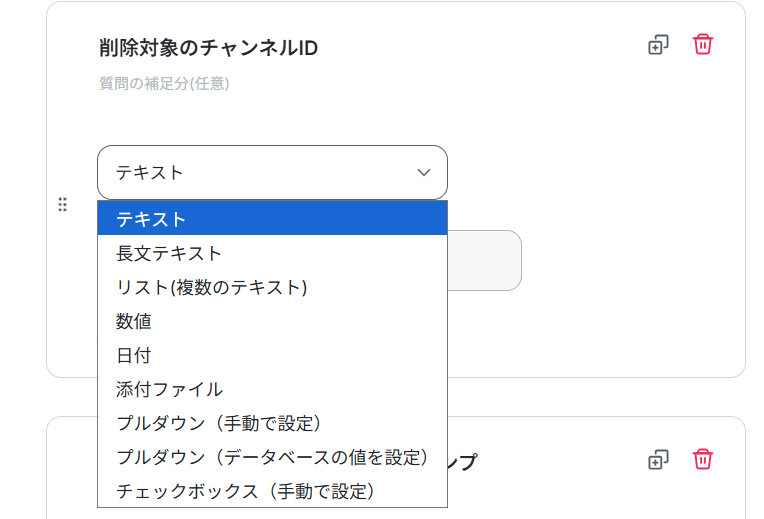
Task: Click the テキスト dropdown select box
Action: tap(272, 173)
